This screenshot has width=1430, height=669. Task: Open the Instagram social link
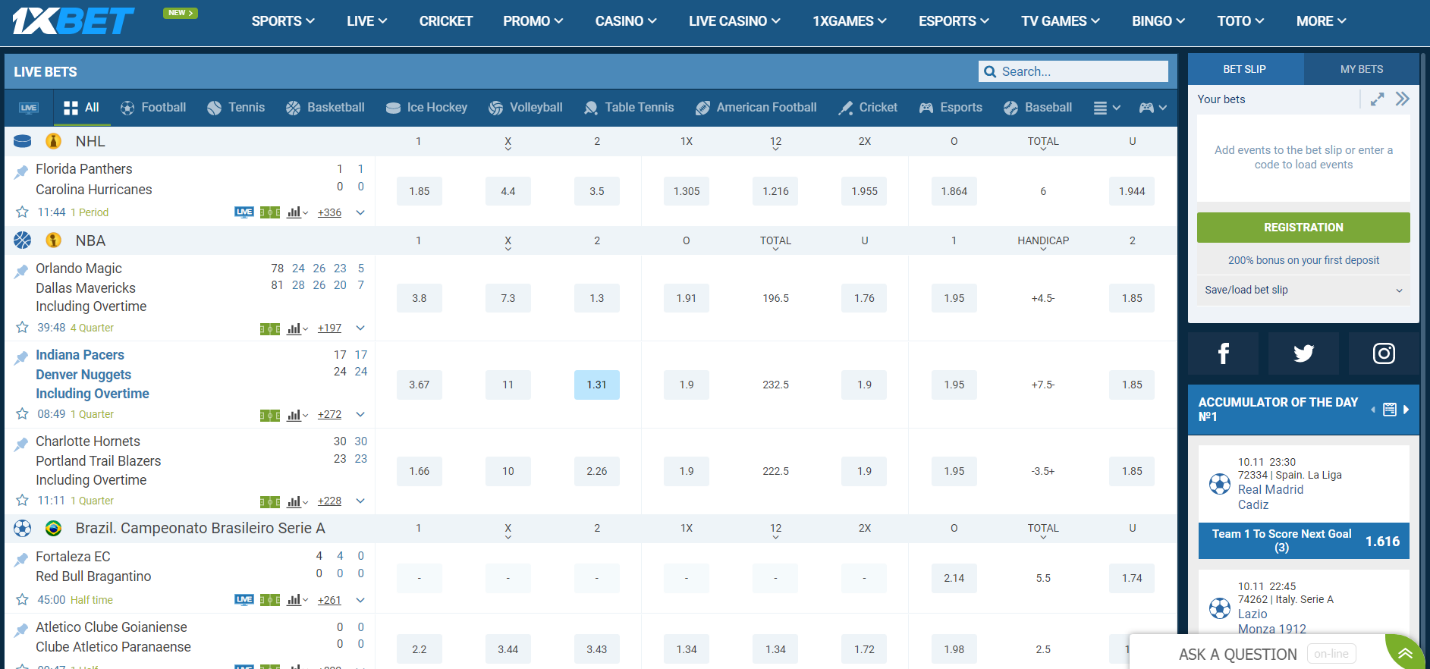[1383, 353]
